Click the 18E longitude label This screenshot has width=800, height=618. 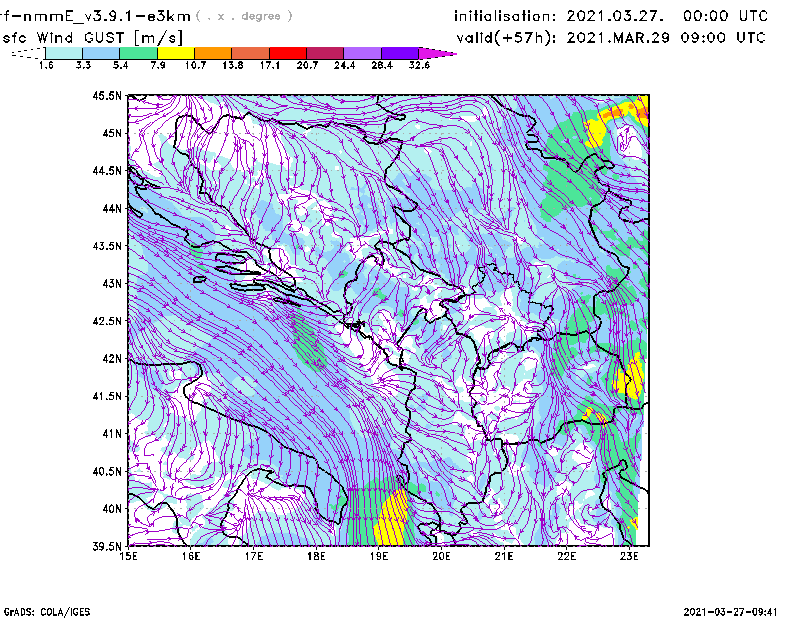(316, 556)
